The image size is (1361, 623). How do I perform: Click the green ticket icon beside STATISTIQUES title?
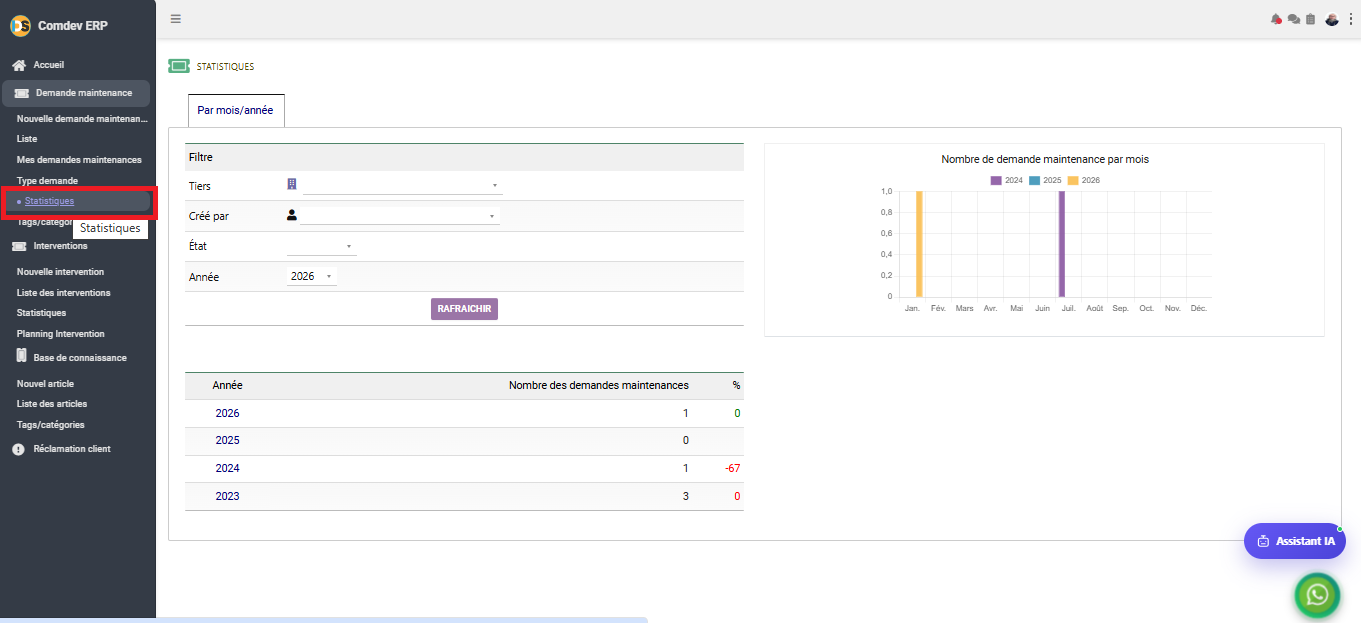coord(179,66)
